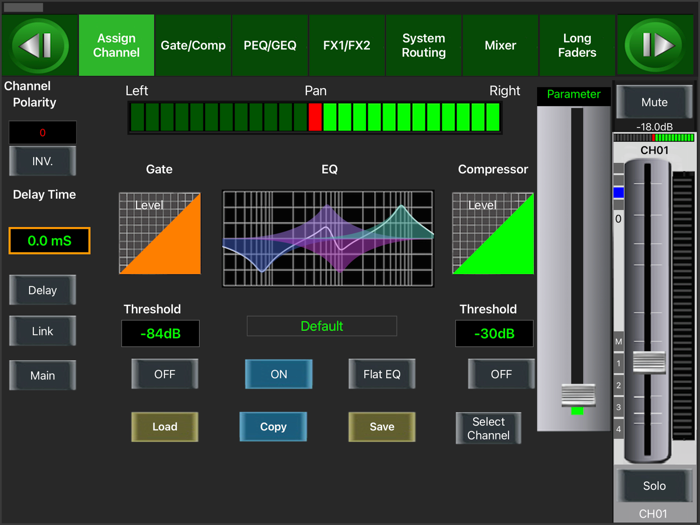Toggle the Main assign button
This screenshot has width=700, height=525.
[42, 375]
